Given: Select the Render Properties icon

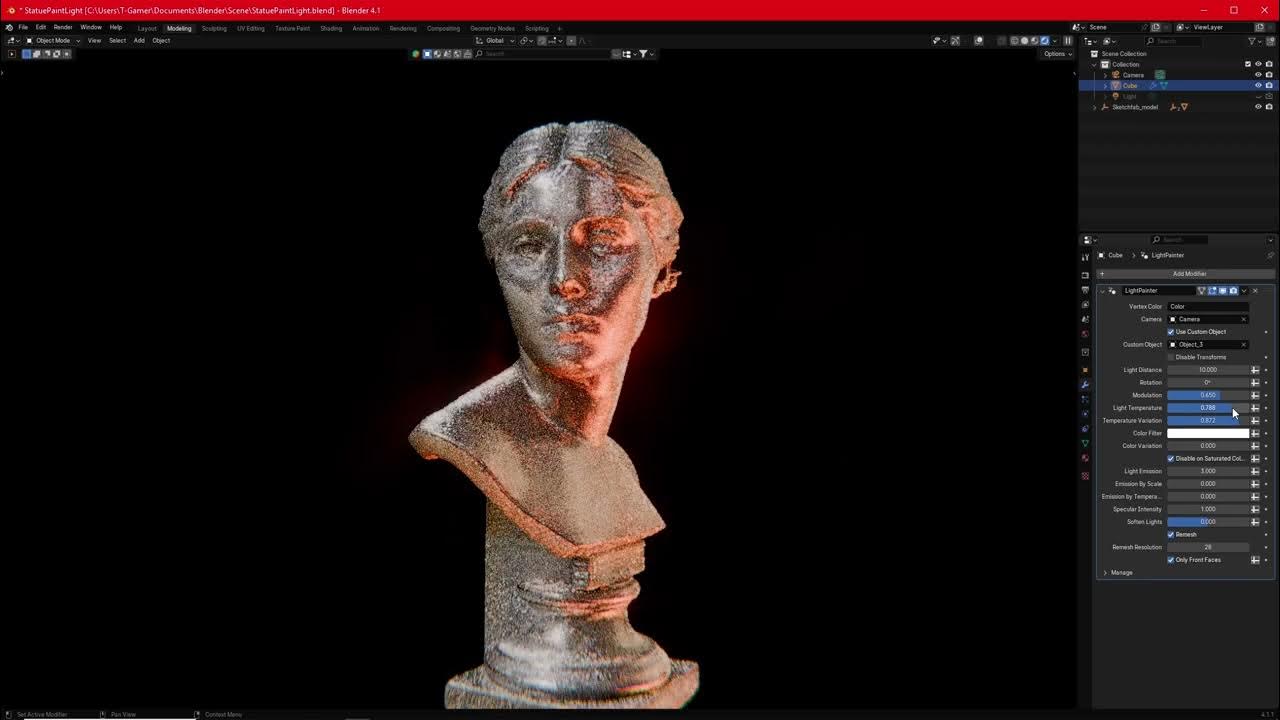Looking at the screenshot, I should pyautogui.click(x=1086, y=274).
